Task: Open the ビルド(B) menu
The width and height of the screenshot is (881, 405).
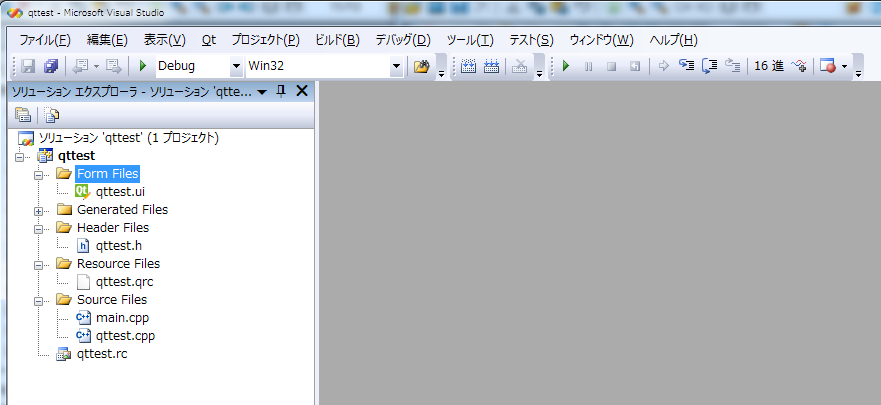Action: click(x=337, y=40)
